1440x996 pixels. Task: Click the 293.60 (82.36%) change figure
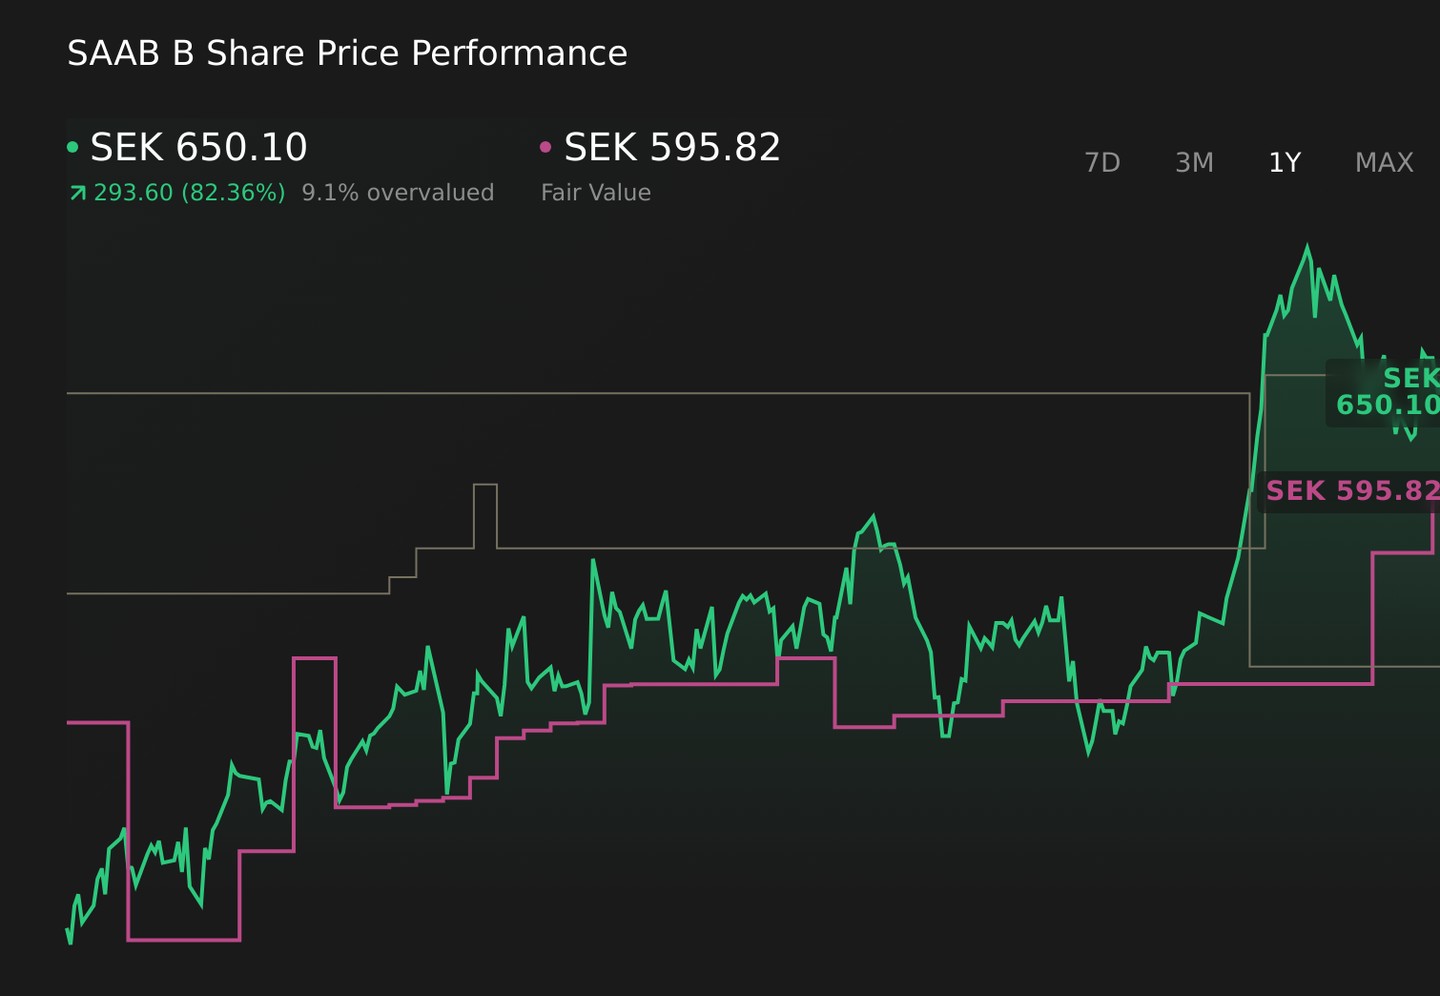tap(189, 192)
